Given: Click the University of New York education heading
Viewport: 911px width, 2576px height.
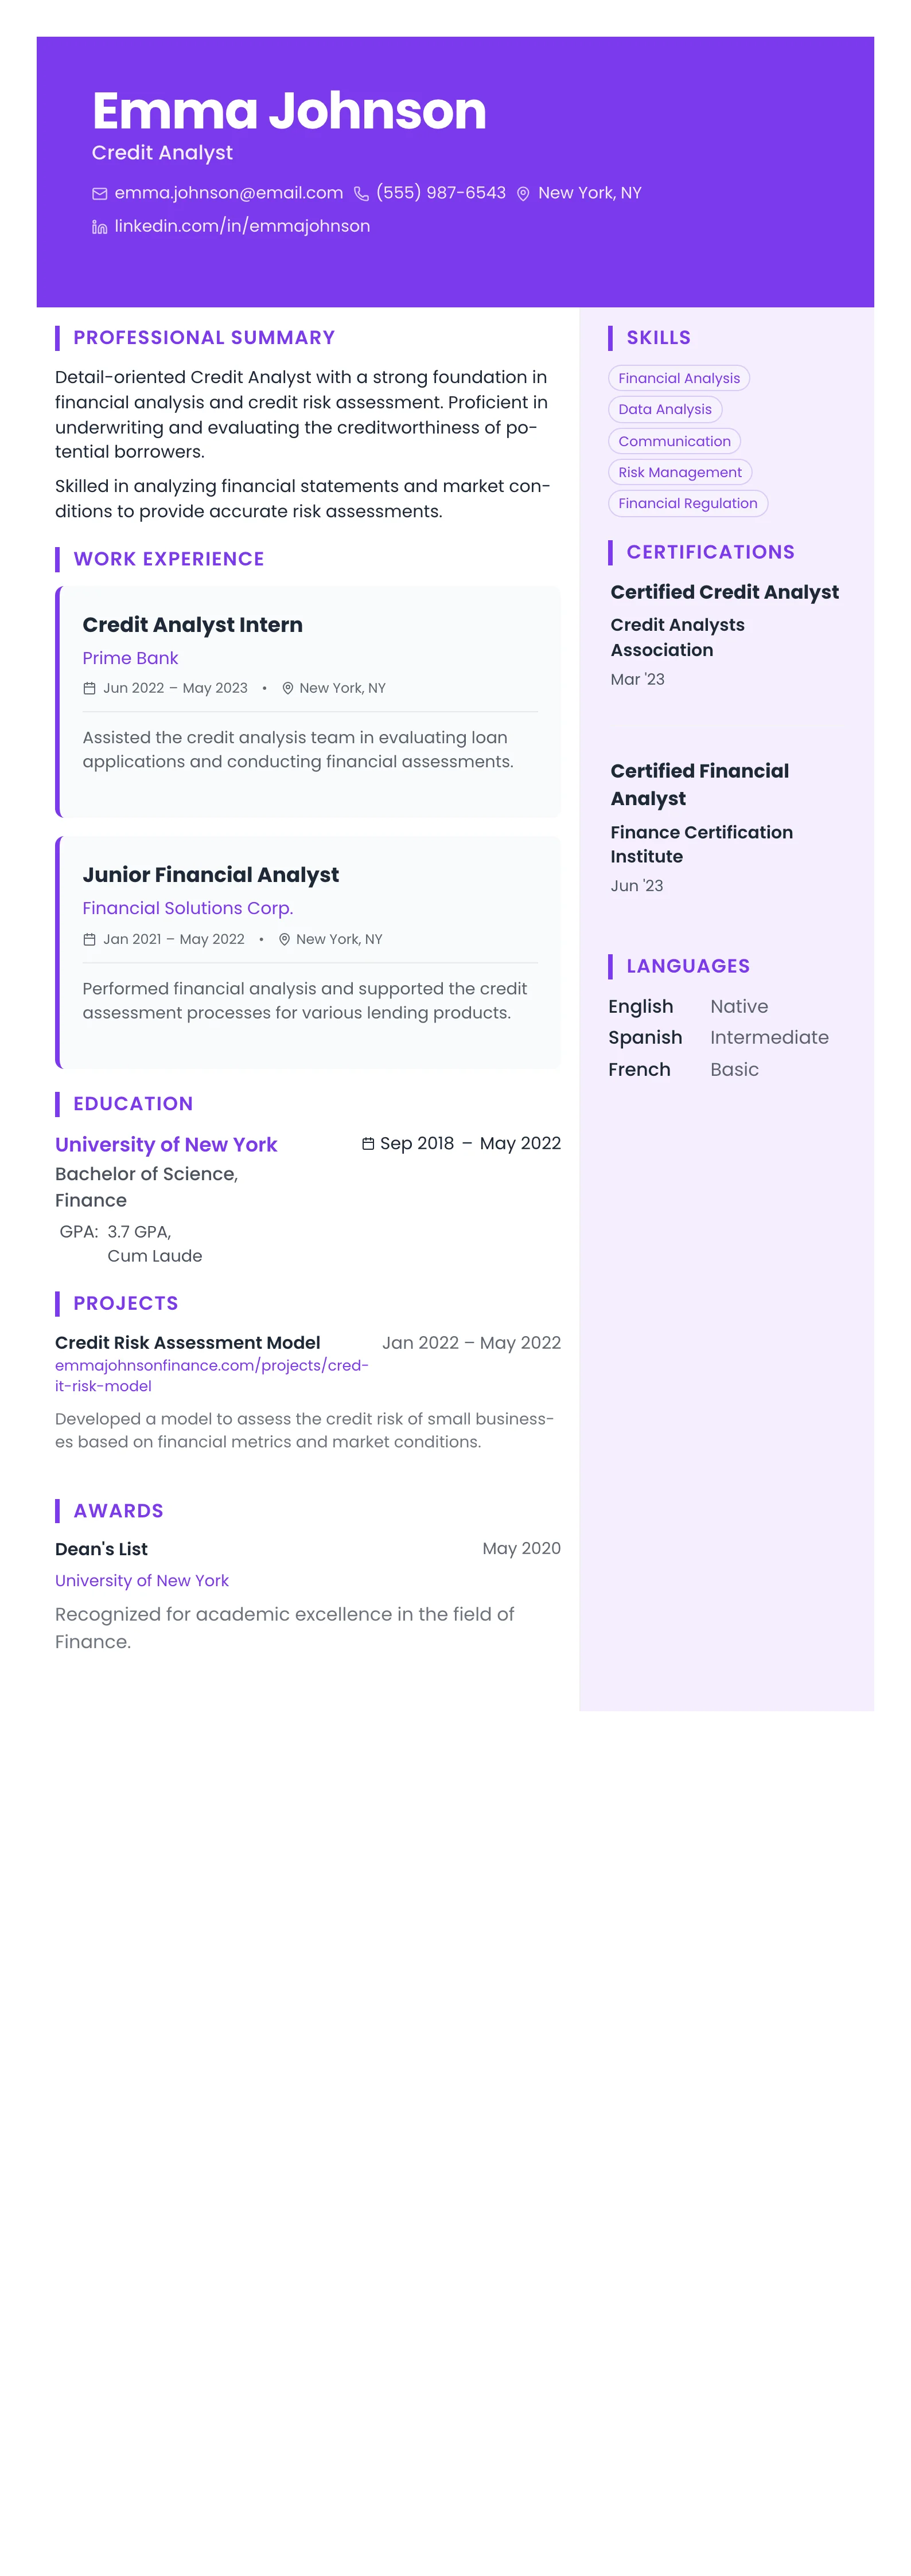Looking at the screenshot, I should click(x=166, y=1144).
